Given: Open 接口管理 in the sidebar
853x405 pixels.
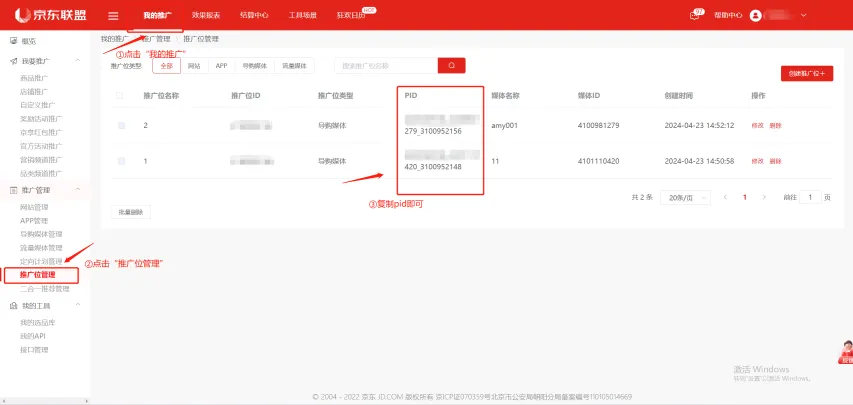Looking at the screenshot, I should [x=34, y=349].
